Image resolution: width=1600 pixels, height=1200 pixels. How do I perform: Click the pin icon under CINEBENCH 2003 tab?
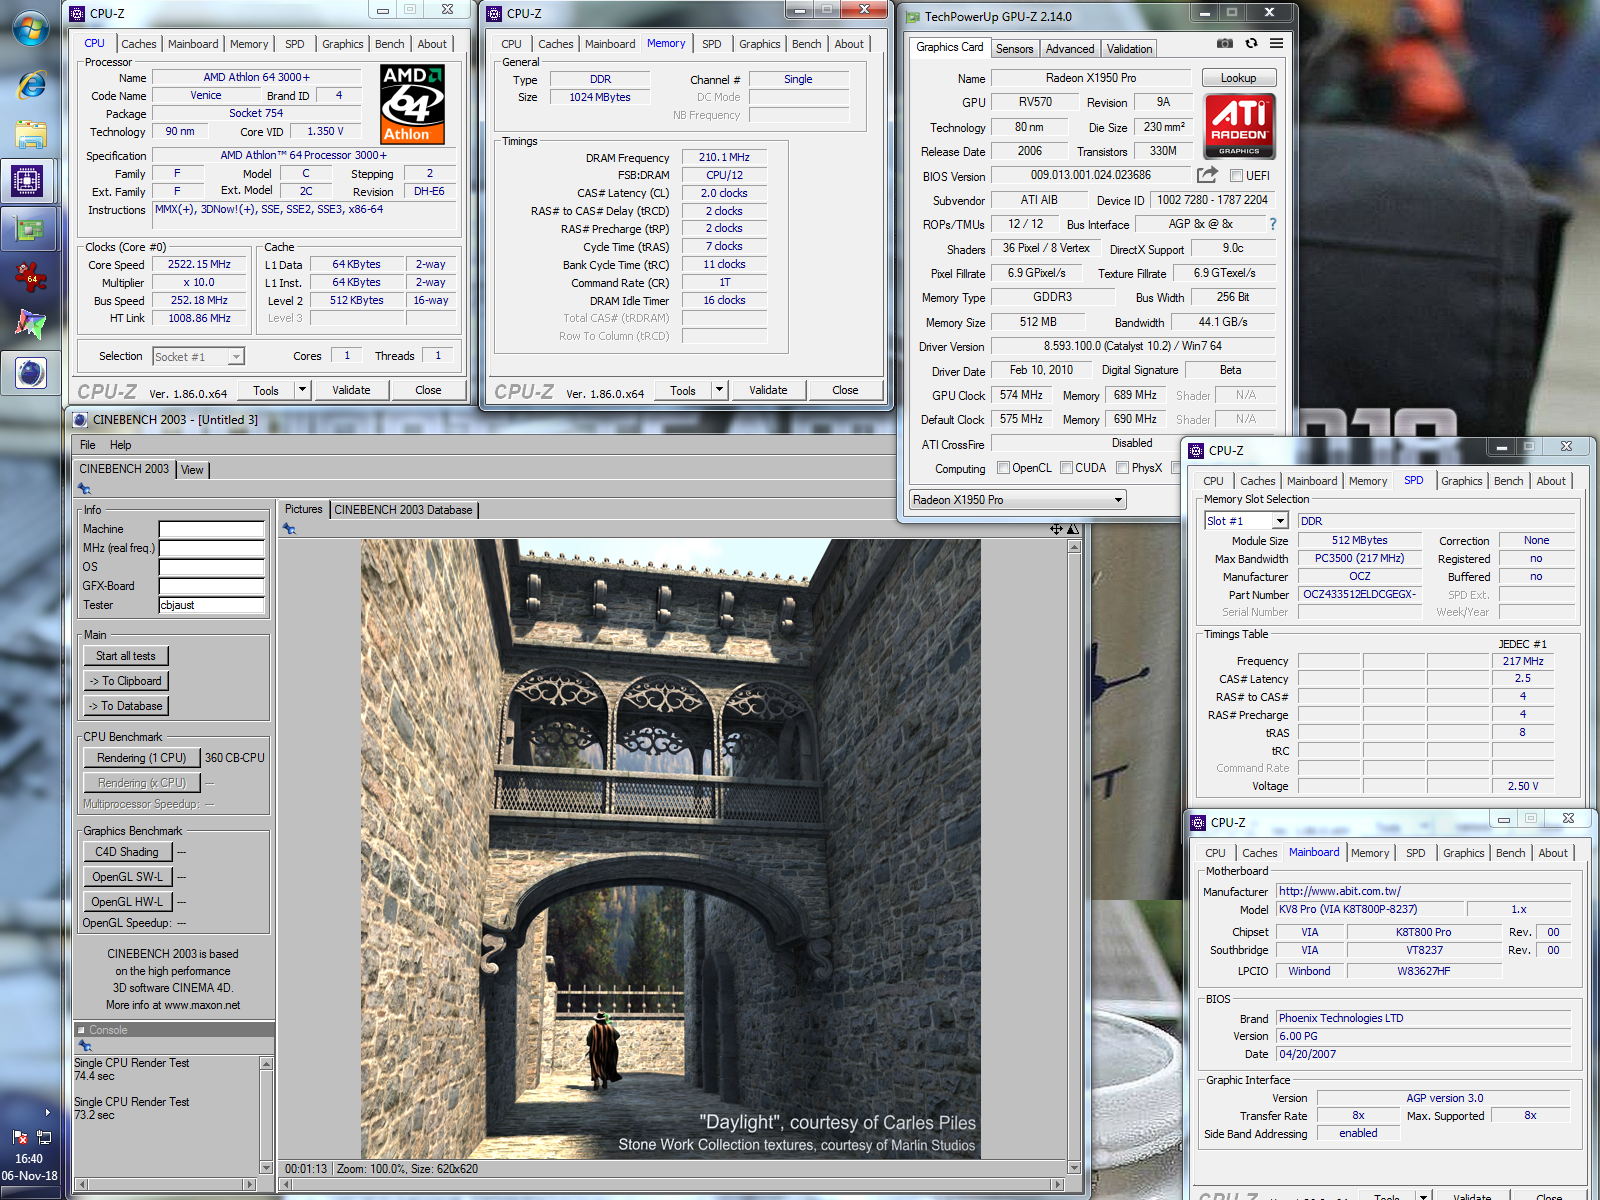click(x=84, y=489)
